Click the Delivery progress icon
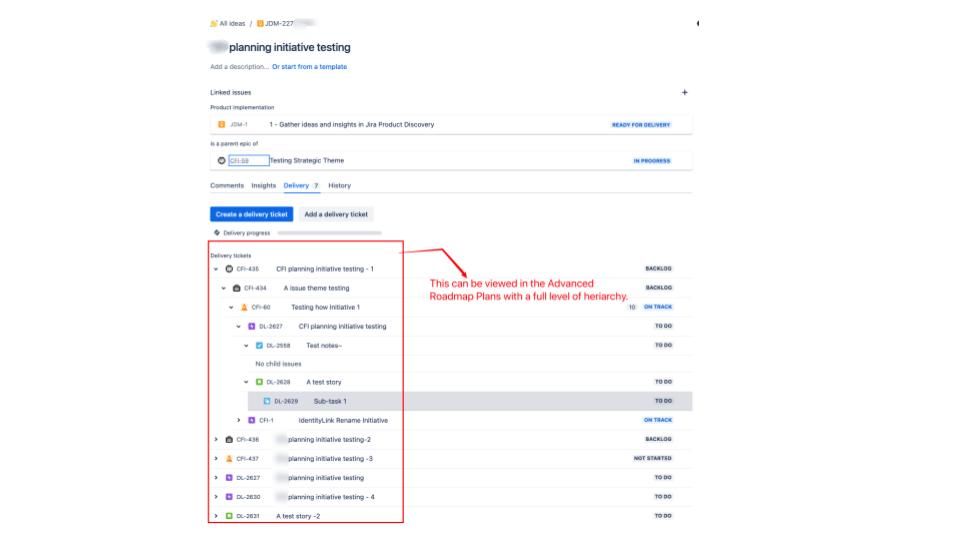This screenshot has width=960, height=540. (x=217, y=233)
